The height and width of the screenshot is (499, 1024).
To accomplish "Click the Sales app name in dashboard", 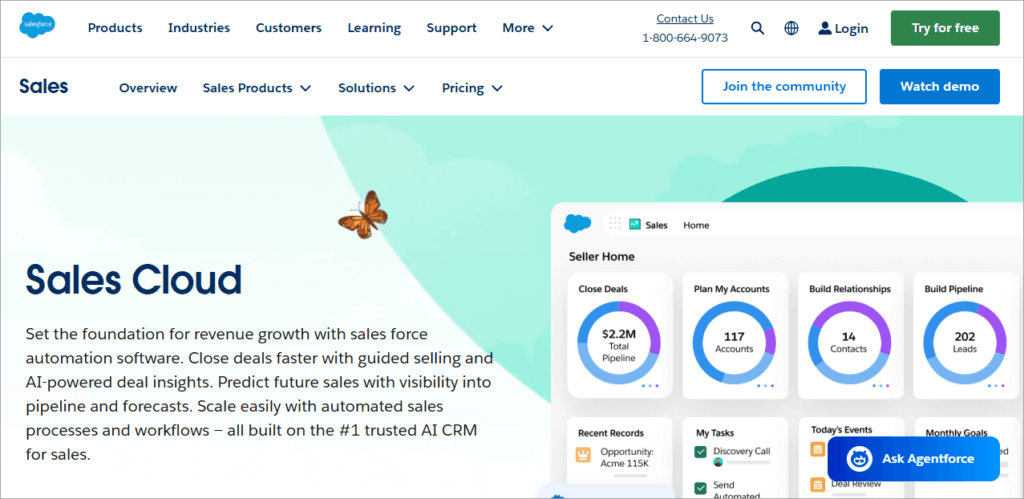I will [x=656, y=225].
